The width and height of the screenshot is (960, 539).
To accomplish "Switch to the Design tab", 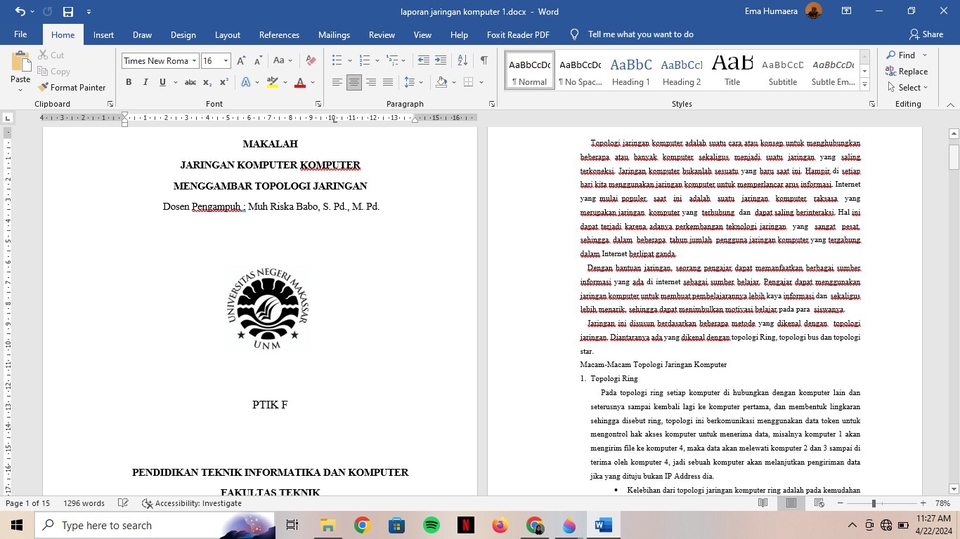I will click(183, 35).
